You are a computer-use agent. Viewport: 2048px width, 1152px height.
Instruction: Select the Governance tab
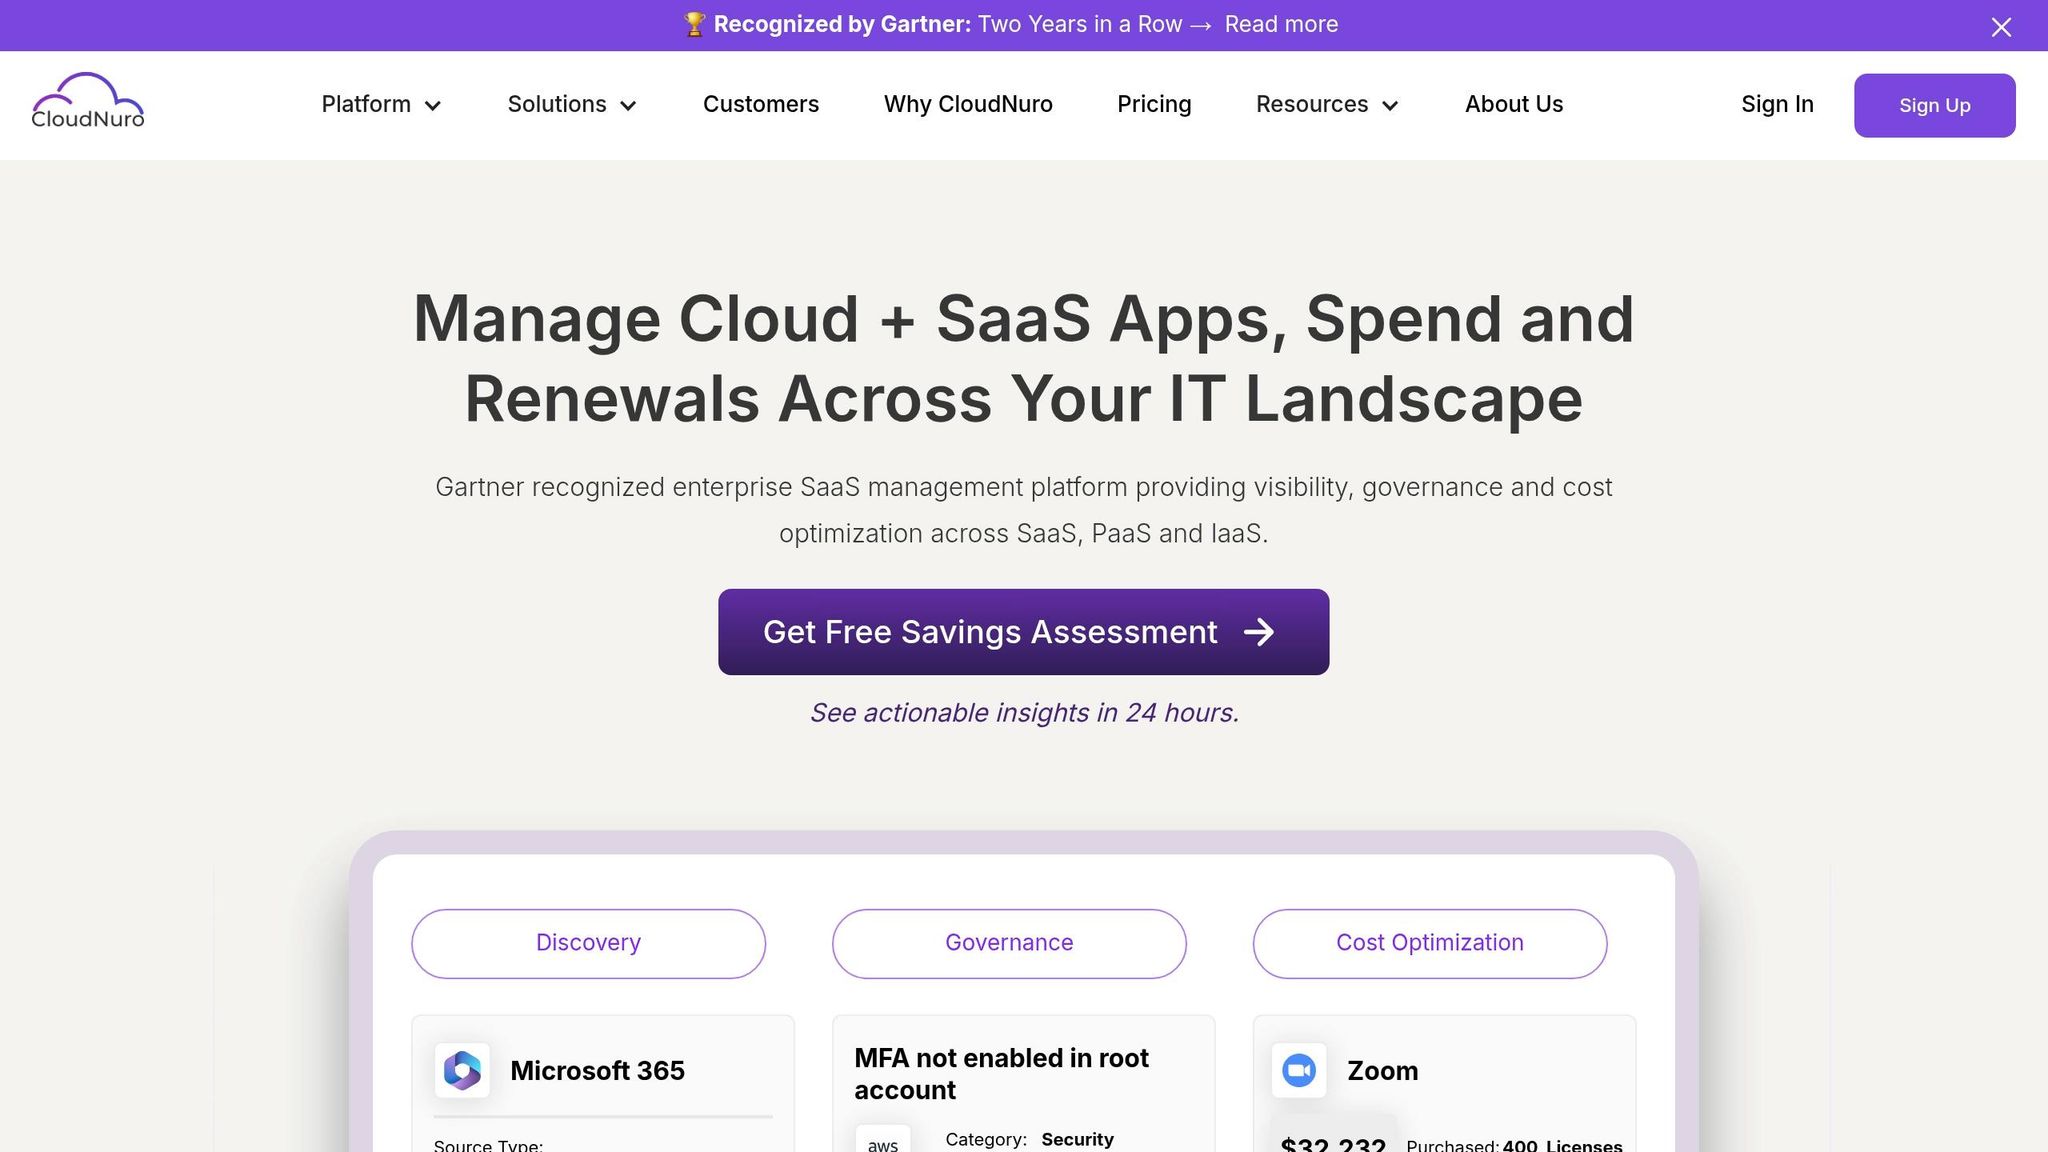click(x=1009, y=943)
